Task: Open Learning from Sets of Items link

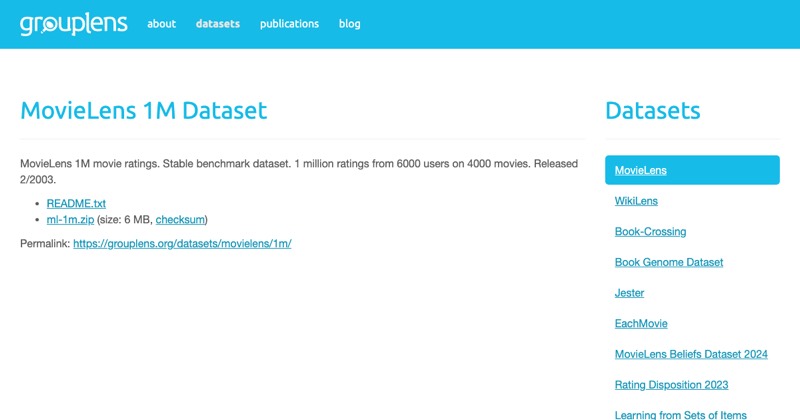Action: click(x=681, y=414)
